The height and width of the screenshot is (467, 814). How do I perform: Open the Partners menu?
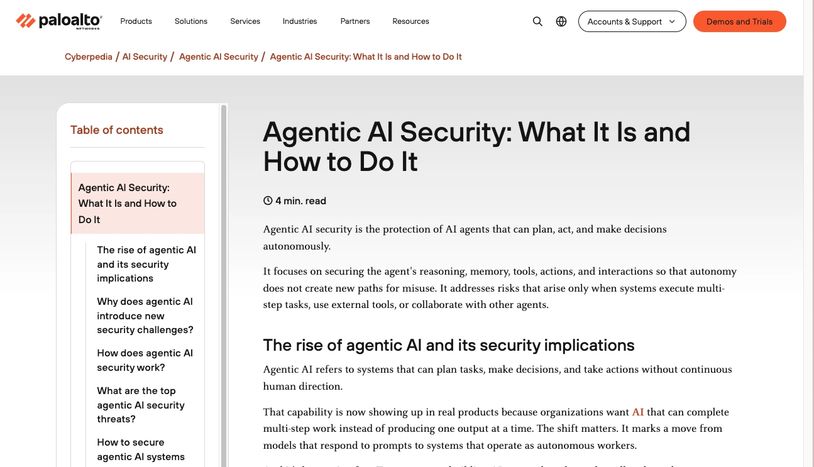pyautogui.click(x=355, y=21)
